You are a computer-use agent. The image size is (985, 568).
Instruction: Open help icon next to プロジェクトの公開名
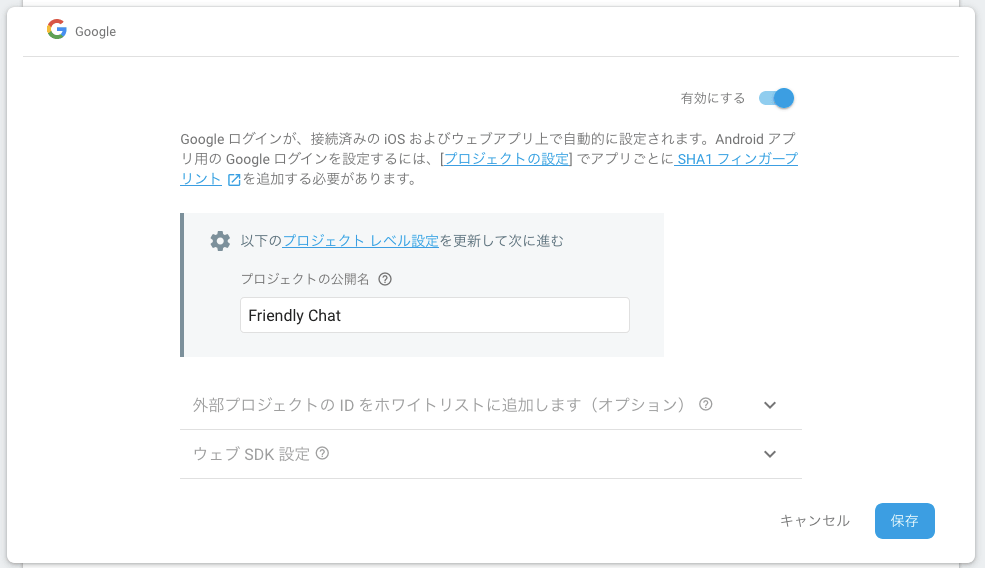pos(385,279)
